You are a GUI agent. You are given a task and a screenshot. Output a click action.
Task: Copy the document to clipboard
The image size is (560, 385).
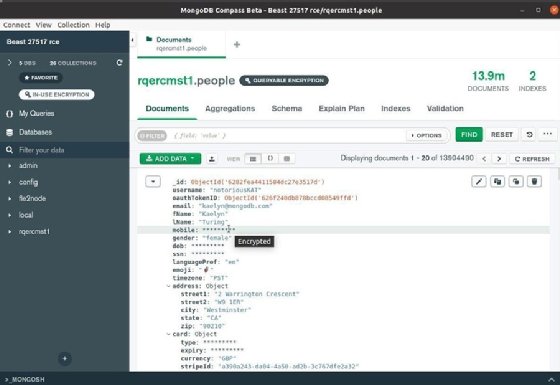point(498,181)
